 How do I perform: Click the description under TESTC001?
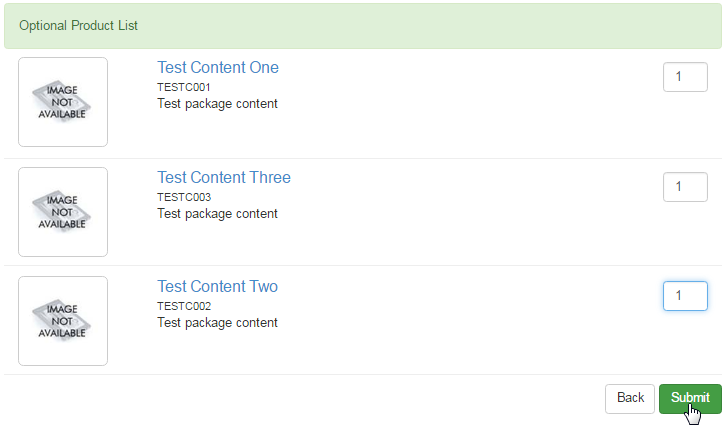tap(217, 104)
